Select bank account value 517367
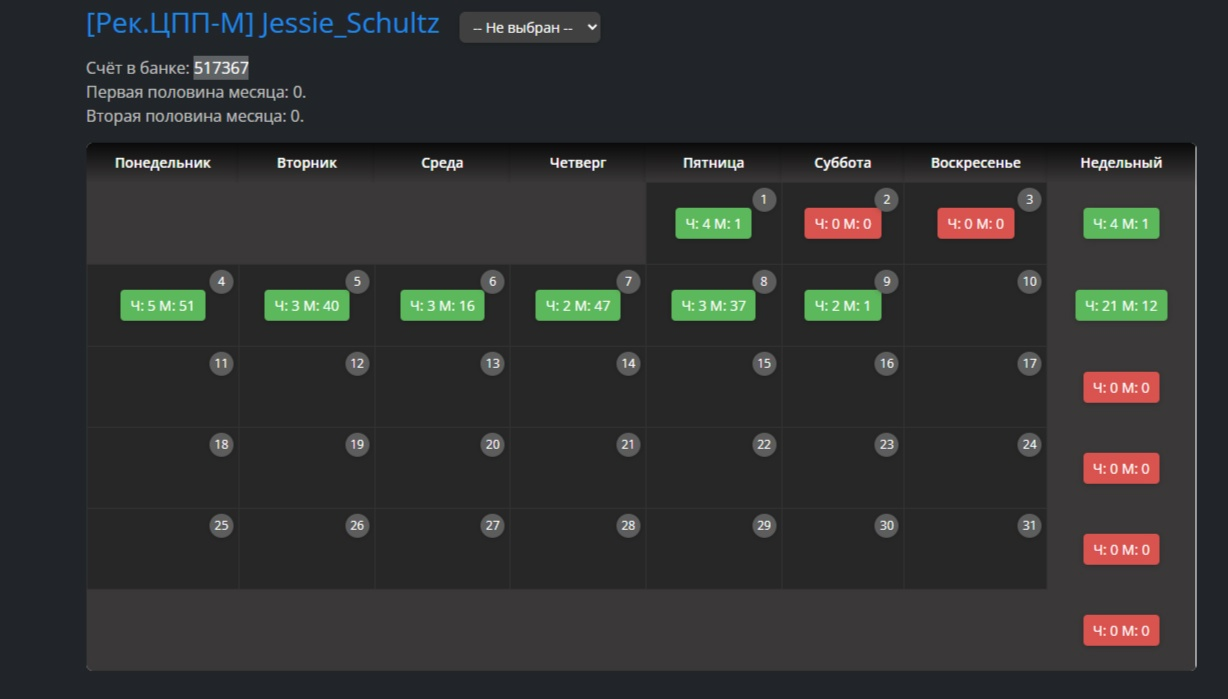 (x=221, y=68)
